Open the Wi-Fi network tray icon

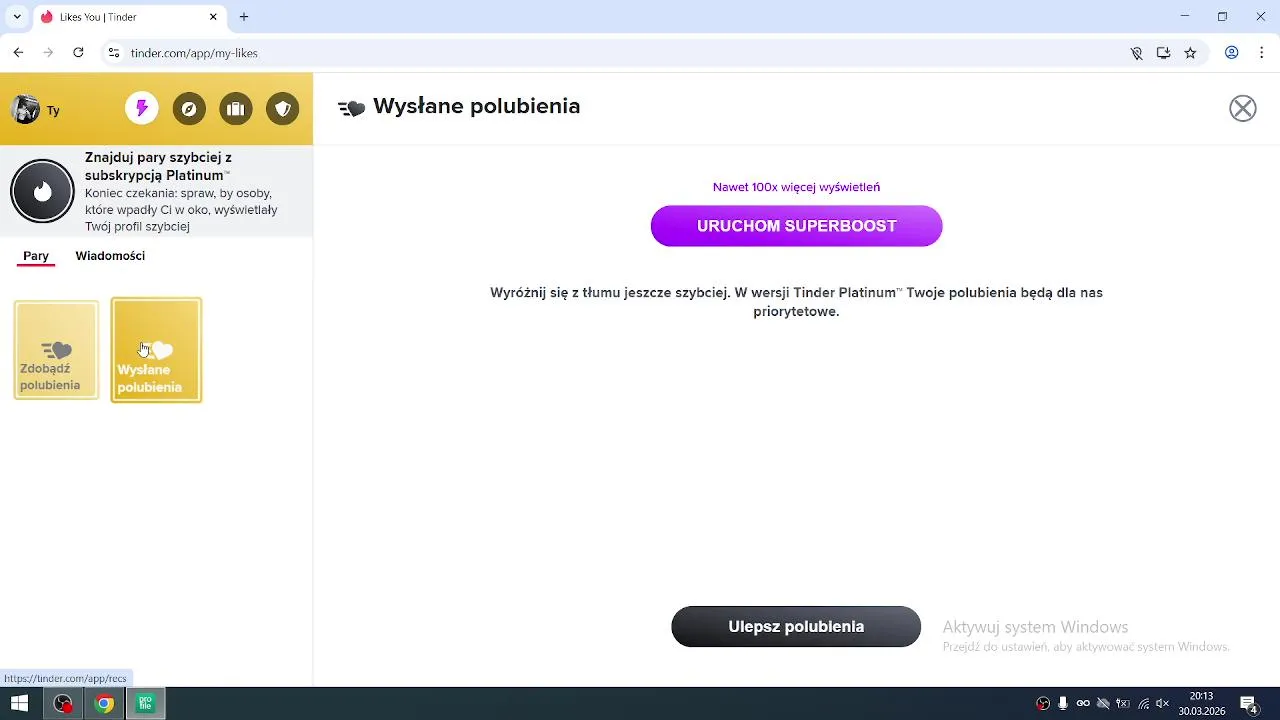[x=1143, y=704]
